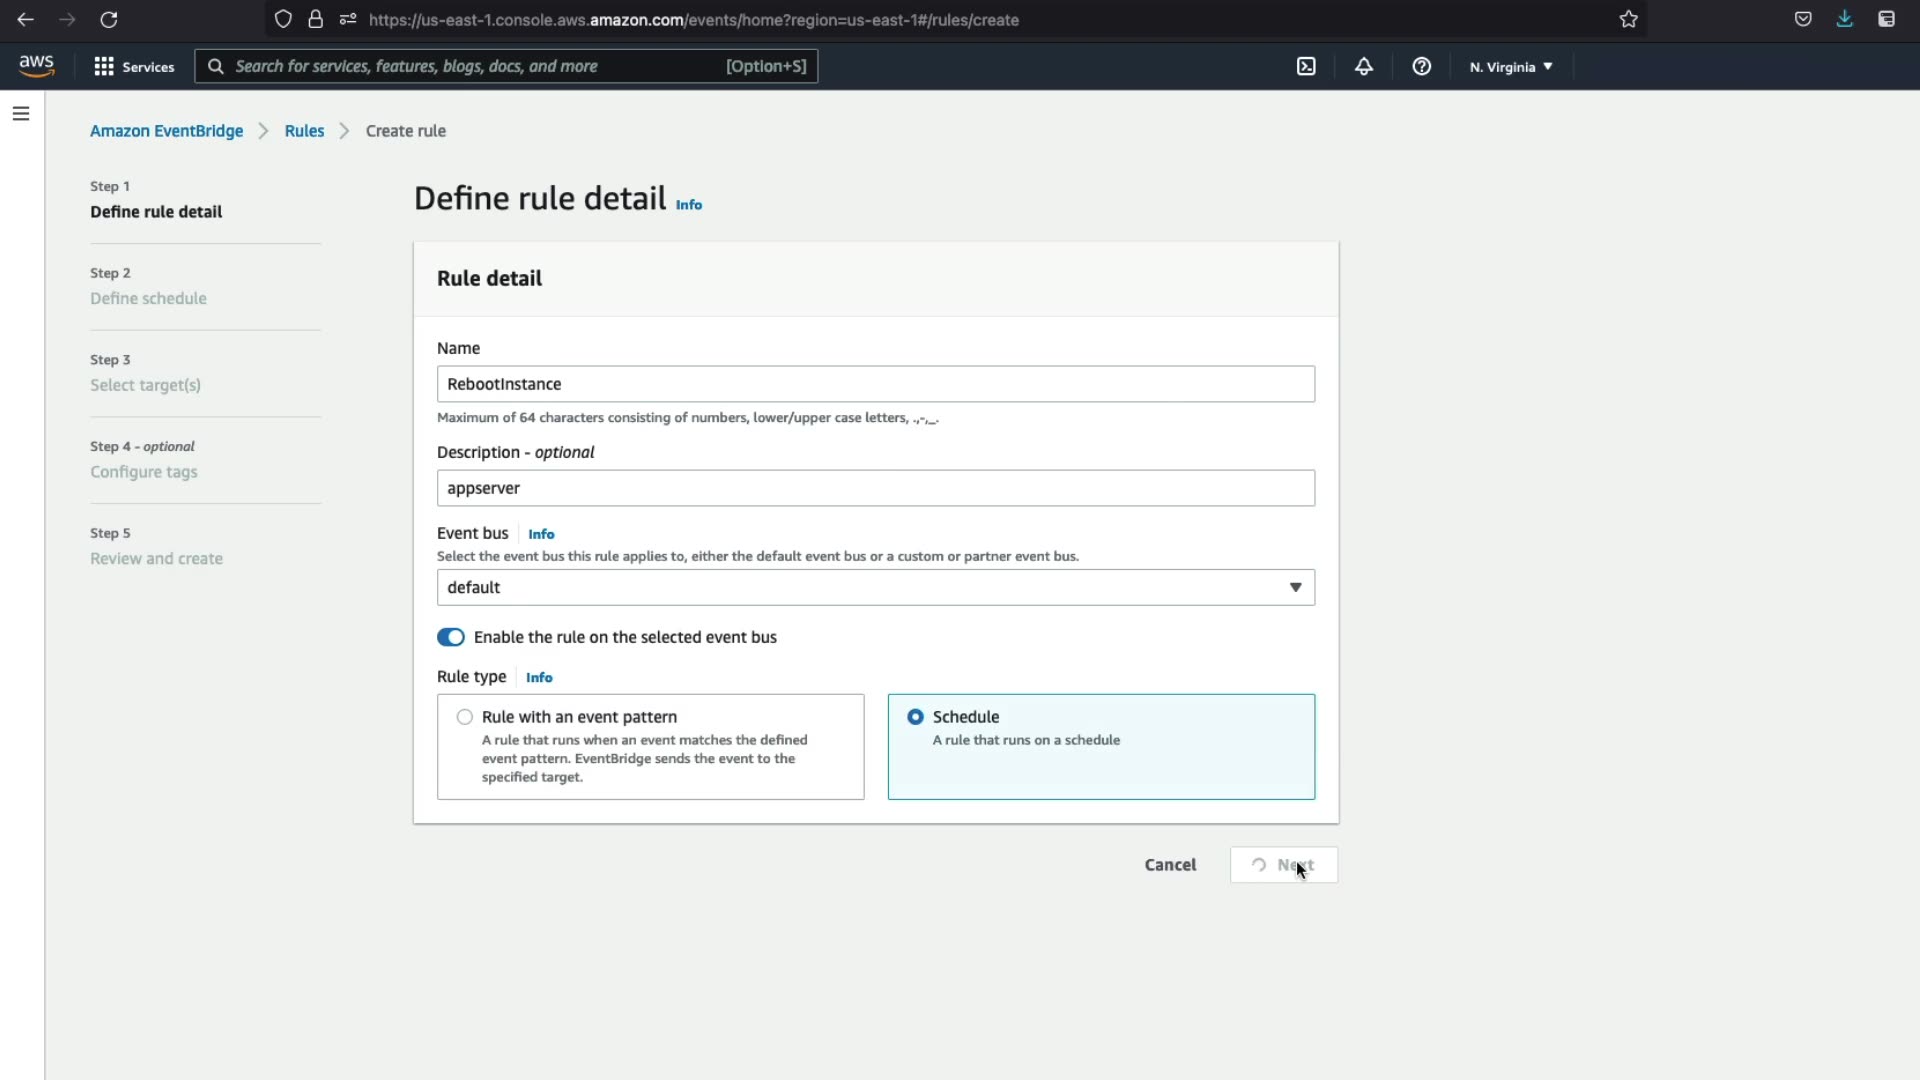The image size is (1920, 1080).
Task: Open the help question mark icon
Action: 1421,66
